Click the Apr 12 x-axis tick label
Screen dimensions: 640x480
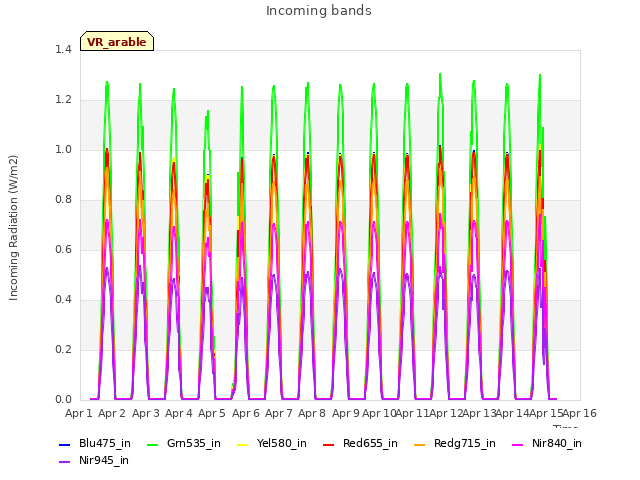[x=446, y=413]
